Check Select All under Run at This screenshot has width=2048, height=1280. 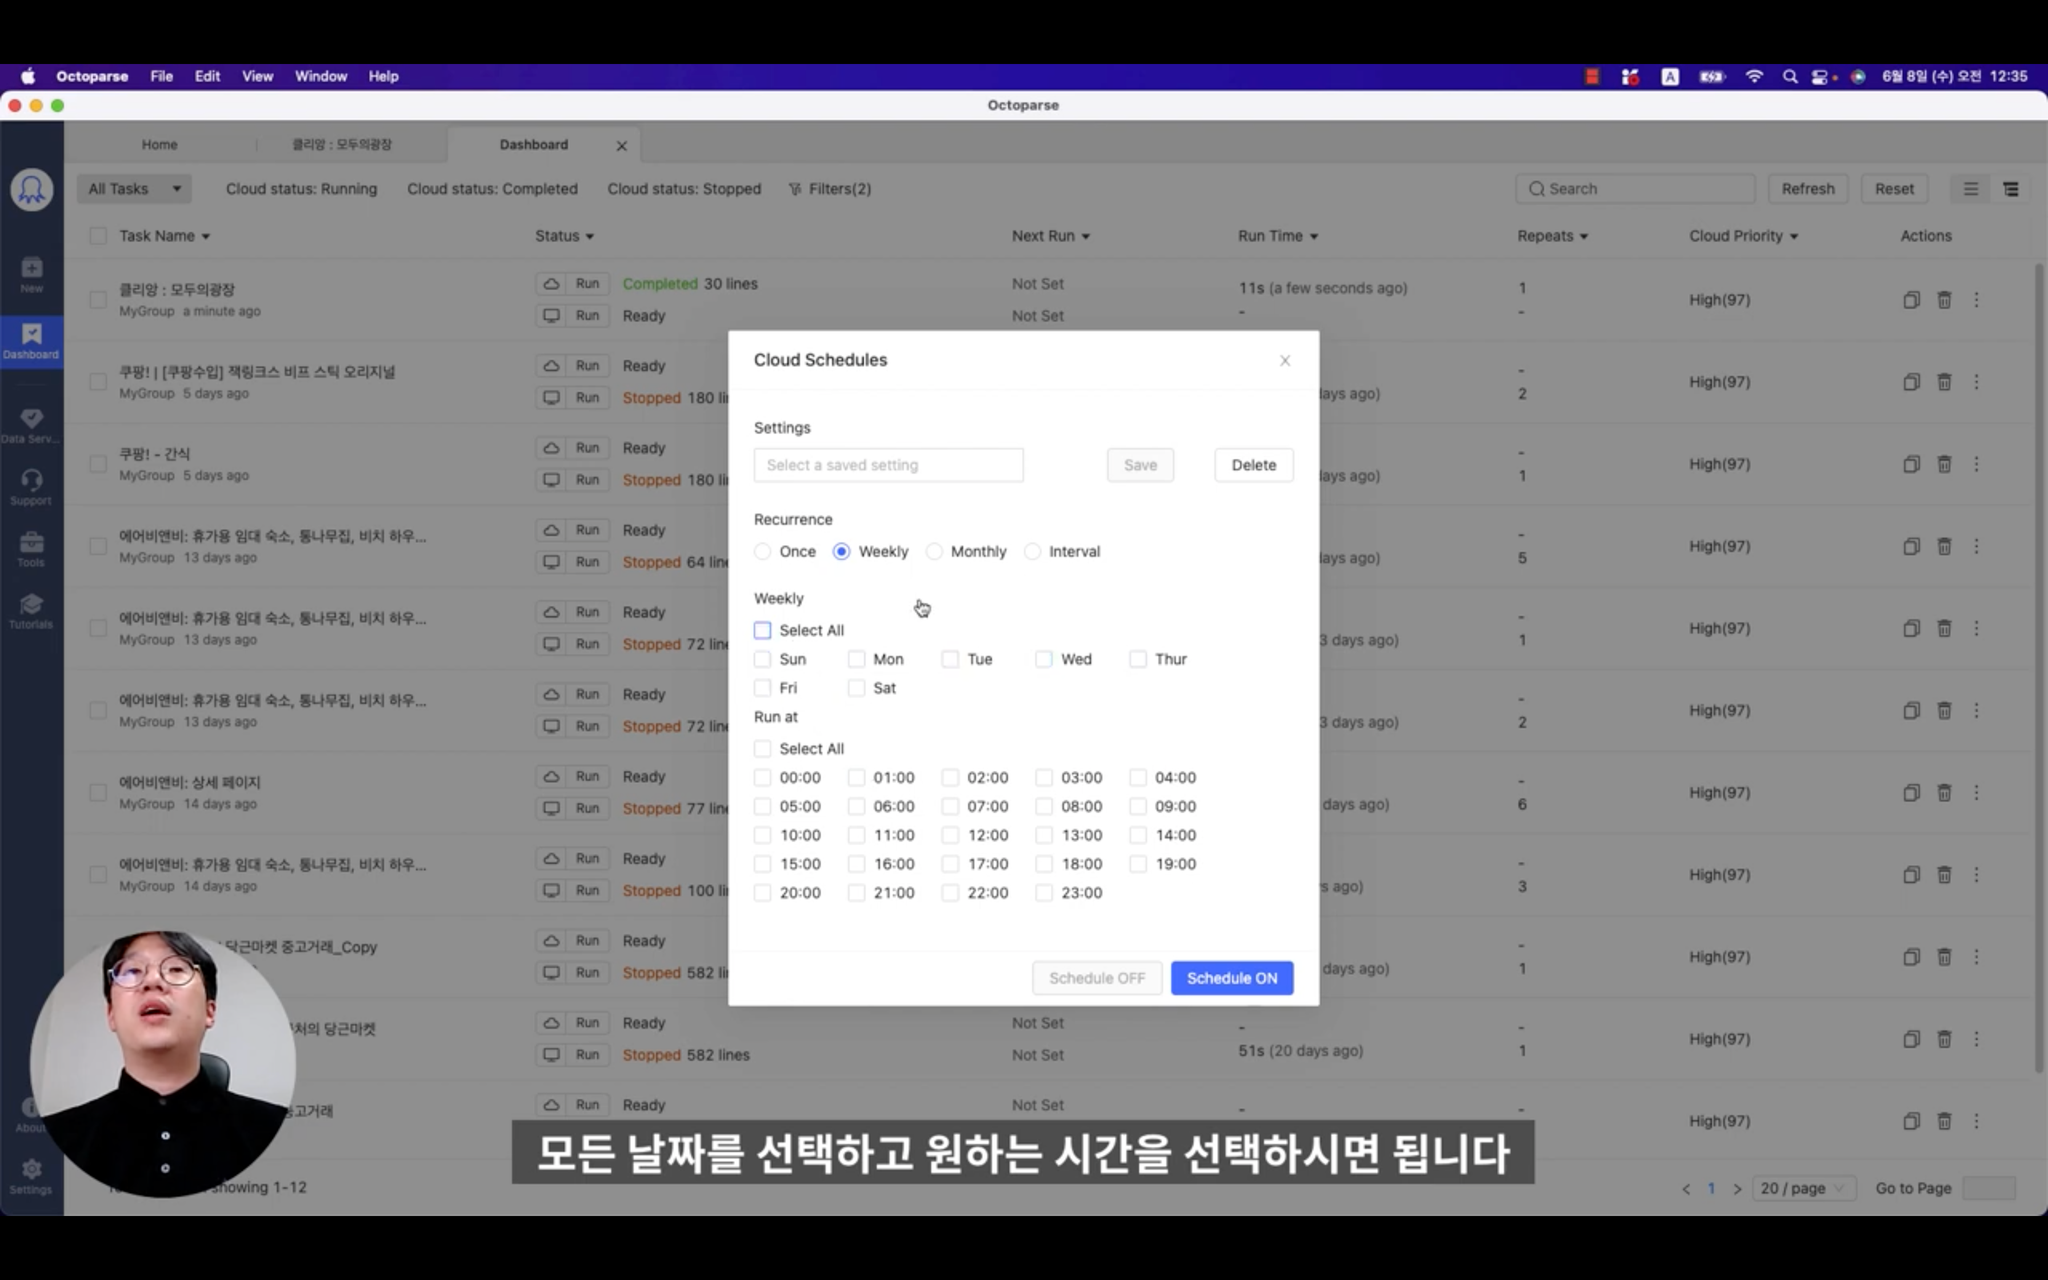click(763, 749)
